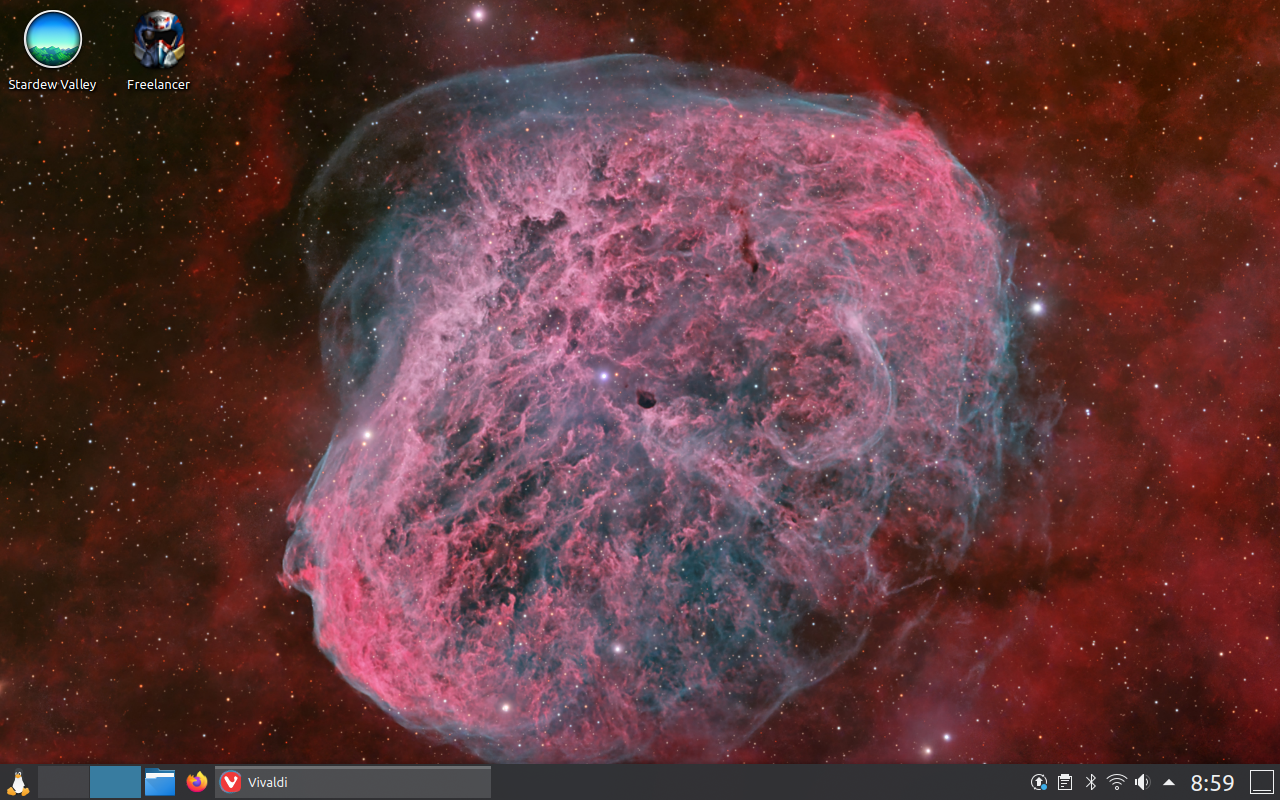
Task: Open the Wi-Fi network tray icon
Action: coord(1117,782)
